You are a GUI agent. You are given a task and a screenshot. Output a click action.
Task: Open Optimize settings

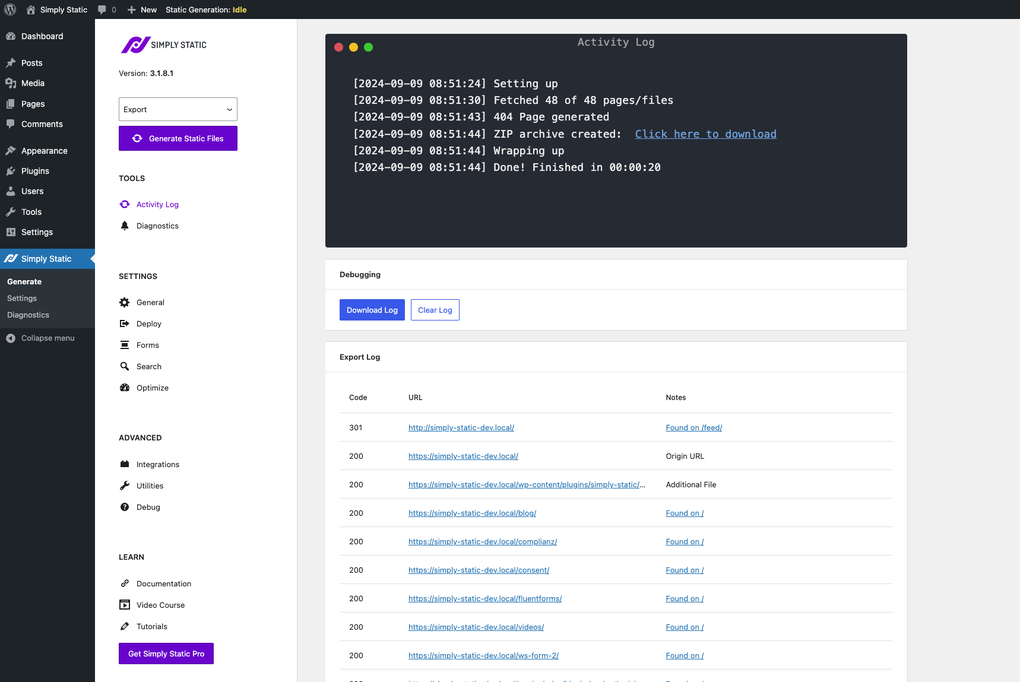tap(151, 387)
